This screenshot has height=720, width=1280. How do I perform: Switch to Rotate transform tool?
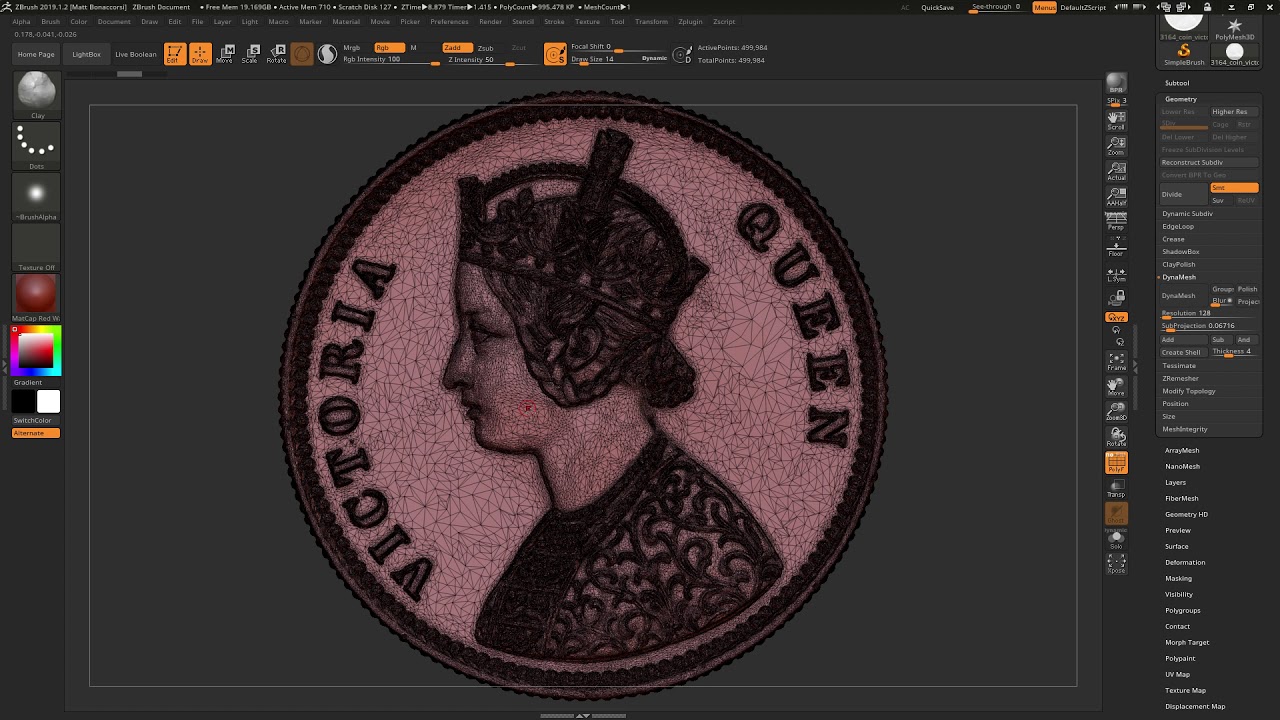point(277,54)
